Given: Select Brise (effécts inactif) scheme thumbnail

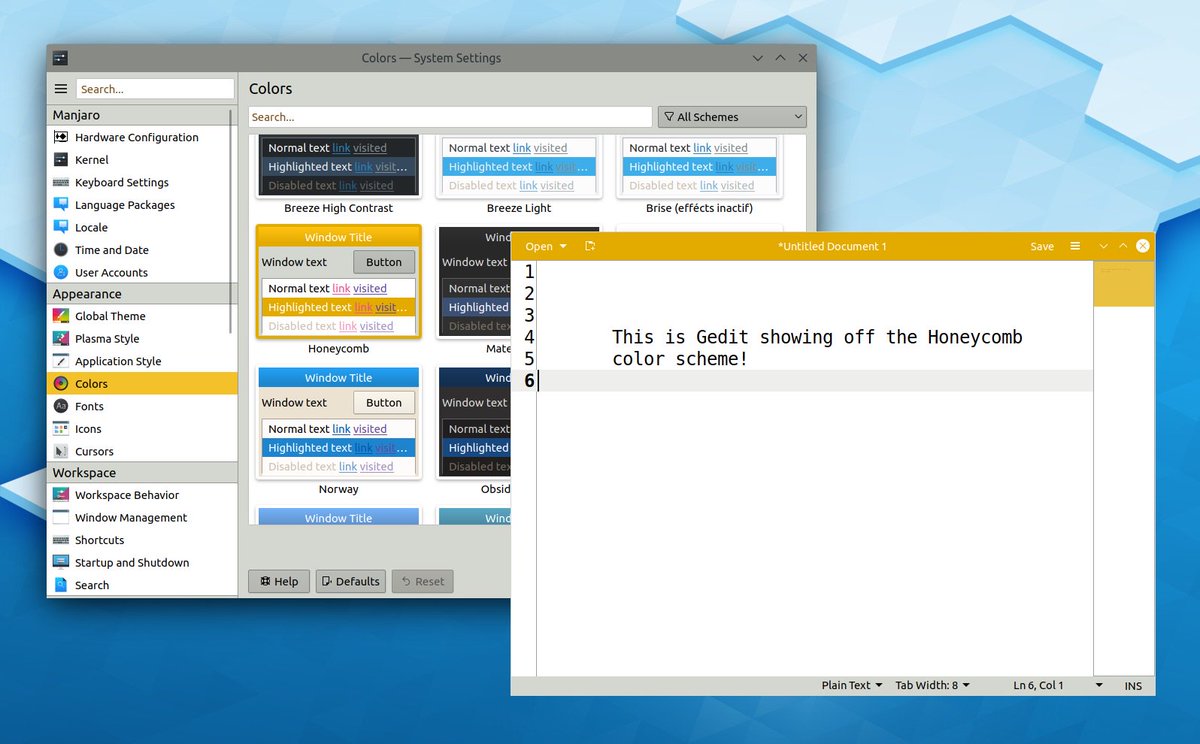Looking at the screenshot, I should tap(700, 167).
